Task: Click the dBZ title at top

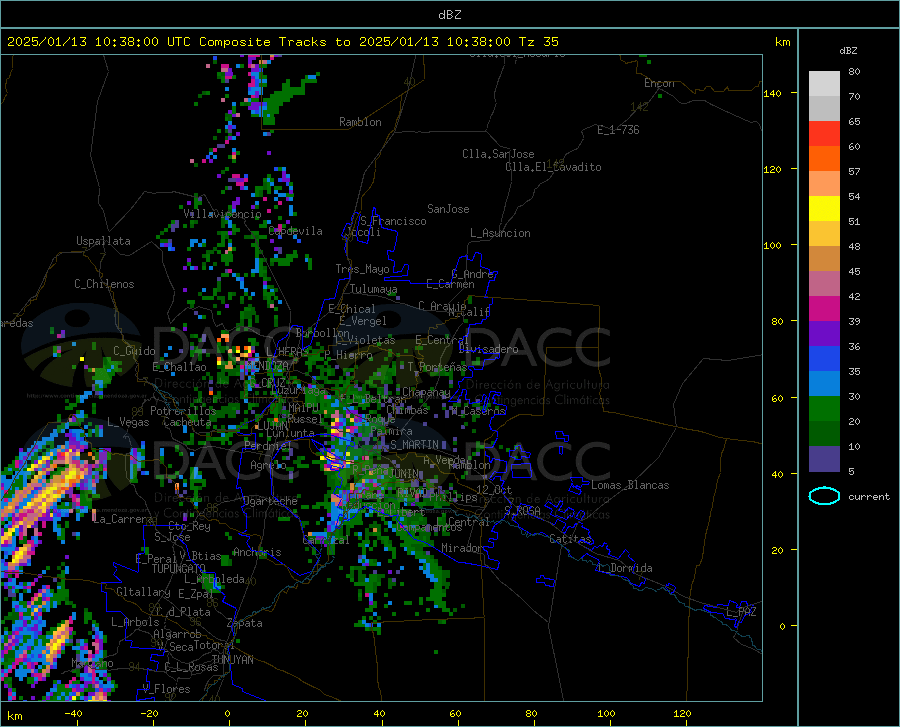Action: [449, 15]
